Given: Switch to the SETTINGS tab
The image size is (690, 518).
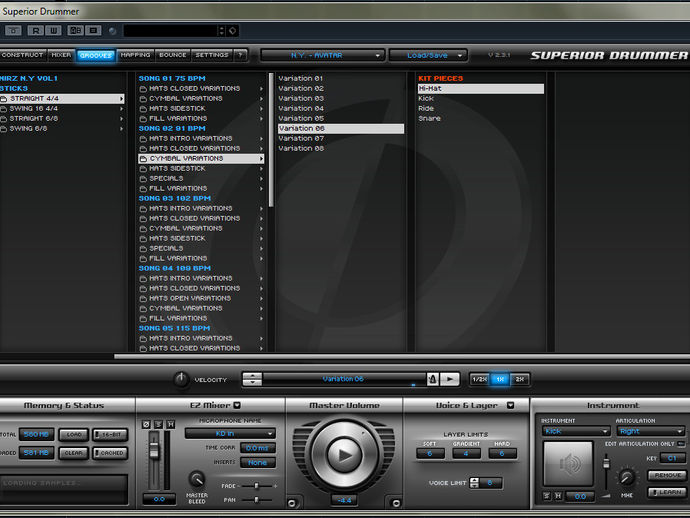Looking at the screenshot, I should click(x=212, y=55).
